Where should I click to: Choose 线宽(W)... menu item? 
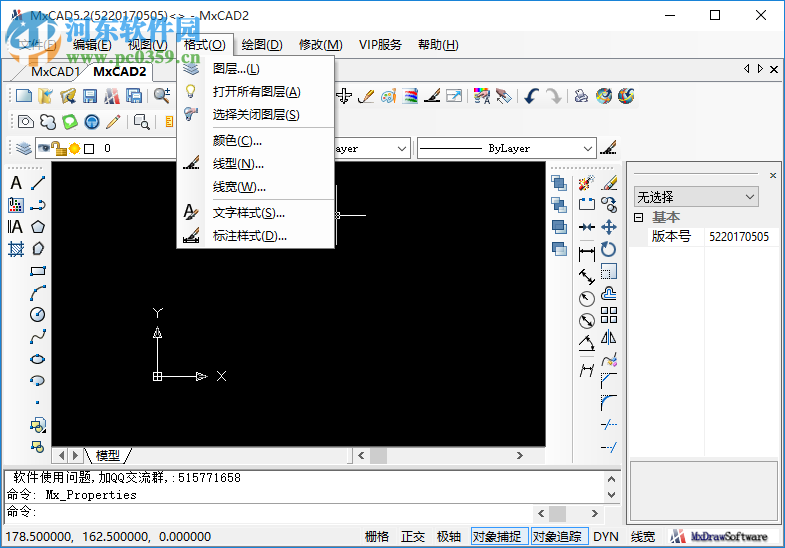(x=255, y=187)
